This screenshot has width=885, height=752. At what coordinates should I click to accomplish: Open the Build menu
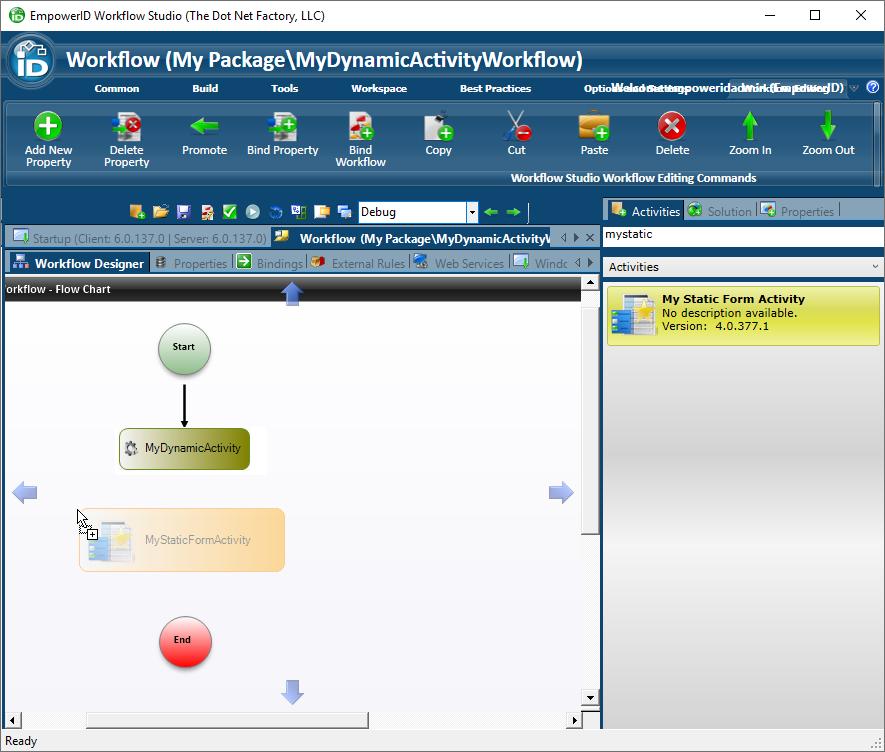pyautogui.click(x=204, y=88)
